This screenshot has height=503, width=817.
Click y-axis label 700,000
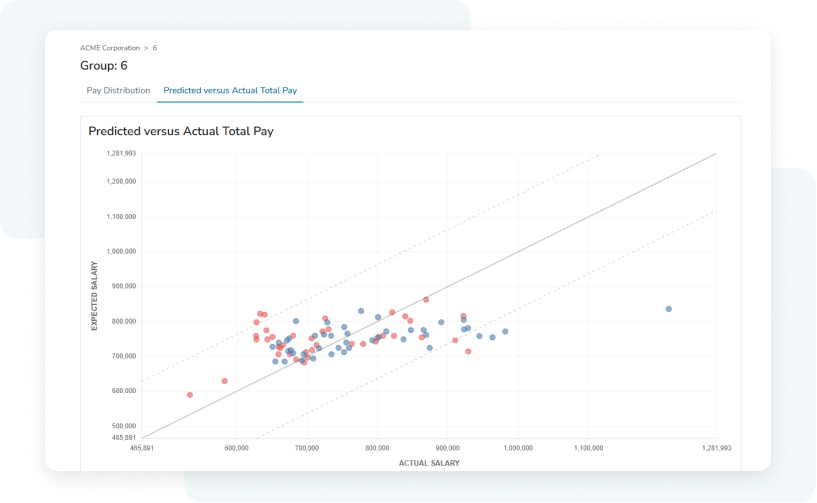tap(124, 357)
